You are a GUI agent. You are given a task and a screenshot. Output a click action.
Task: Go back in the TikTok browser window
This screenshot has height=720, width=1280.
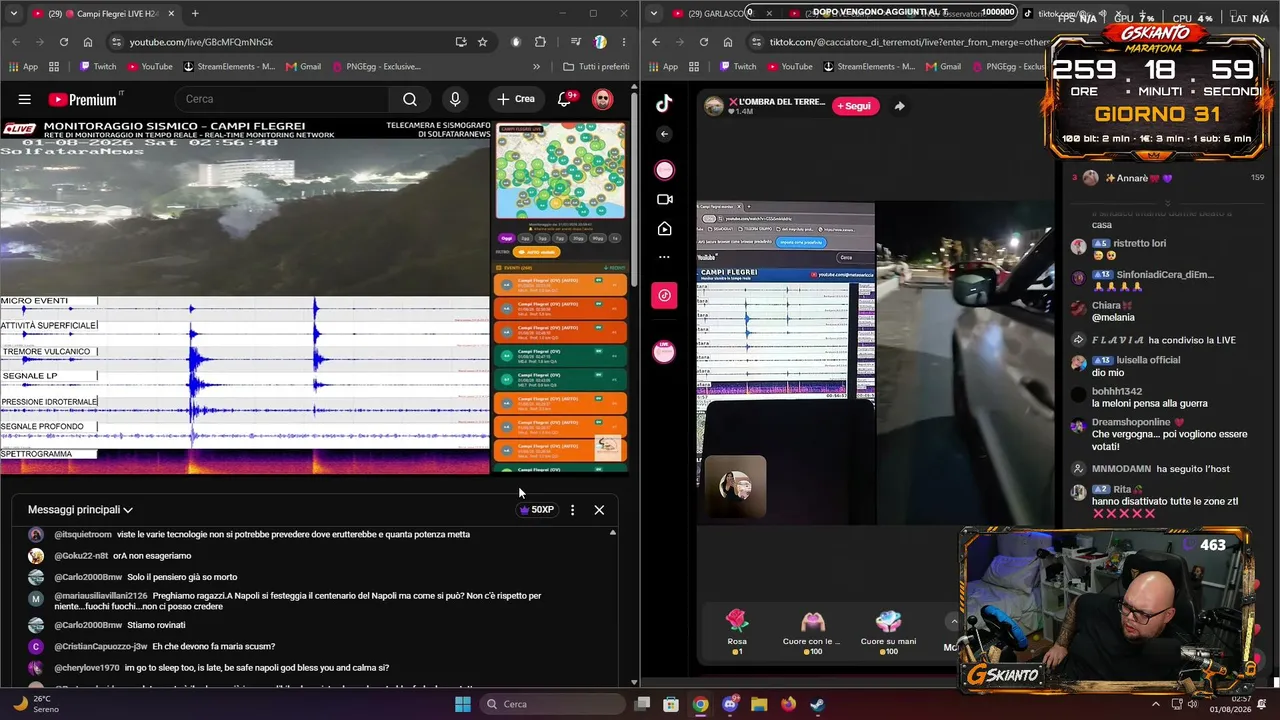coord(656,42)
